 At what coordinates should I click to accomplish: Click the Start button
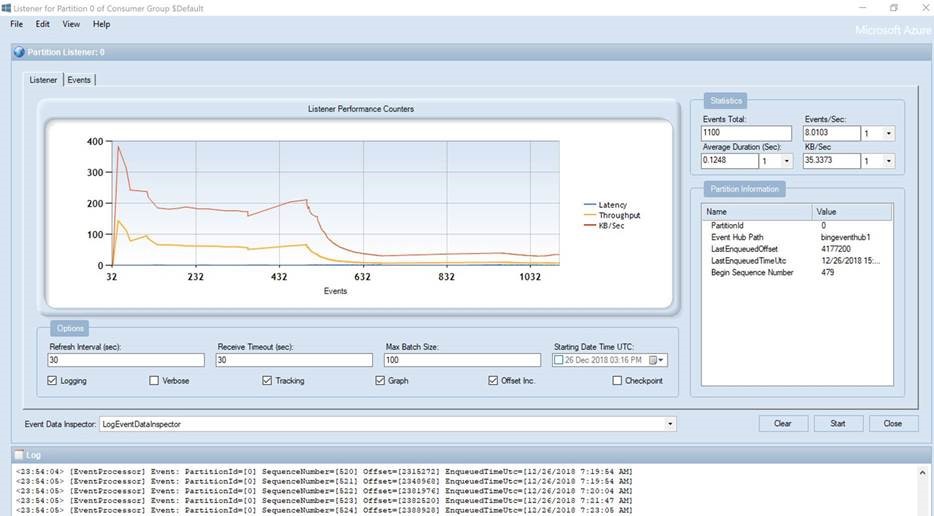coord(837,424)
